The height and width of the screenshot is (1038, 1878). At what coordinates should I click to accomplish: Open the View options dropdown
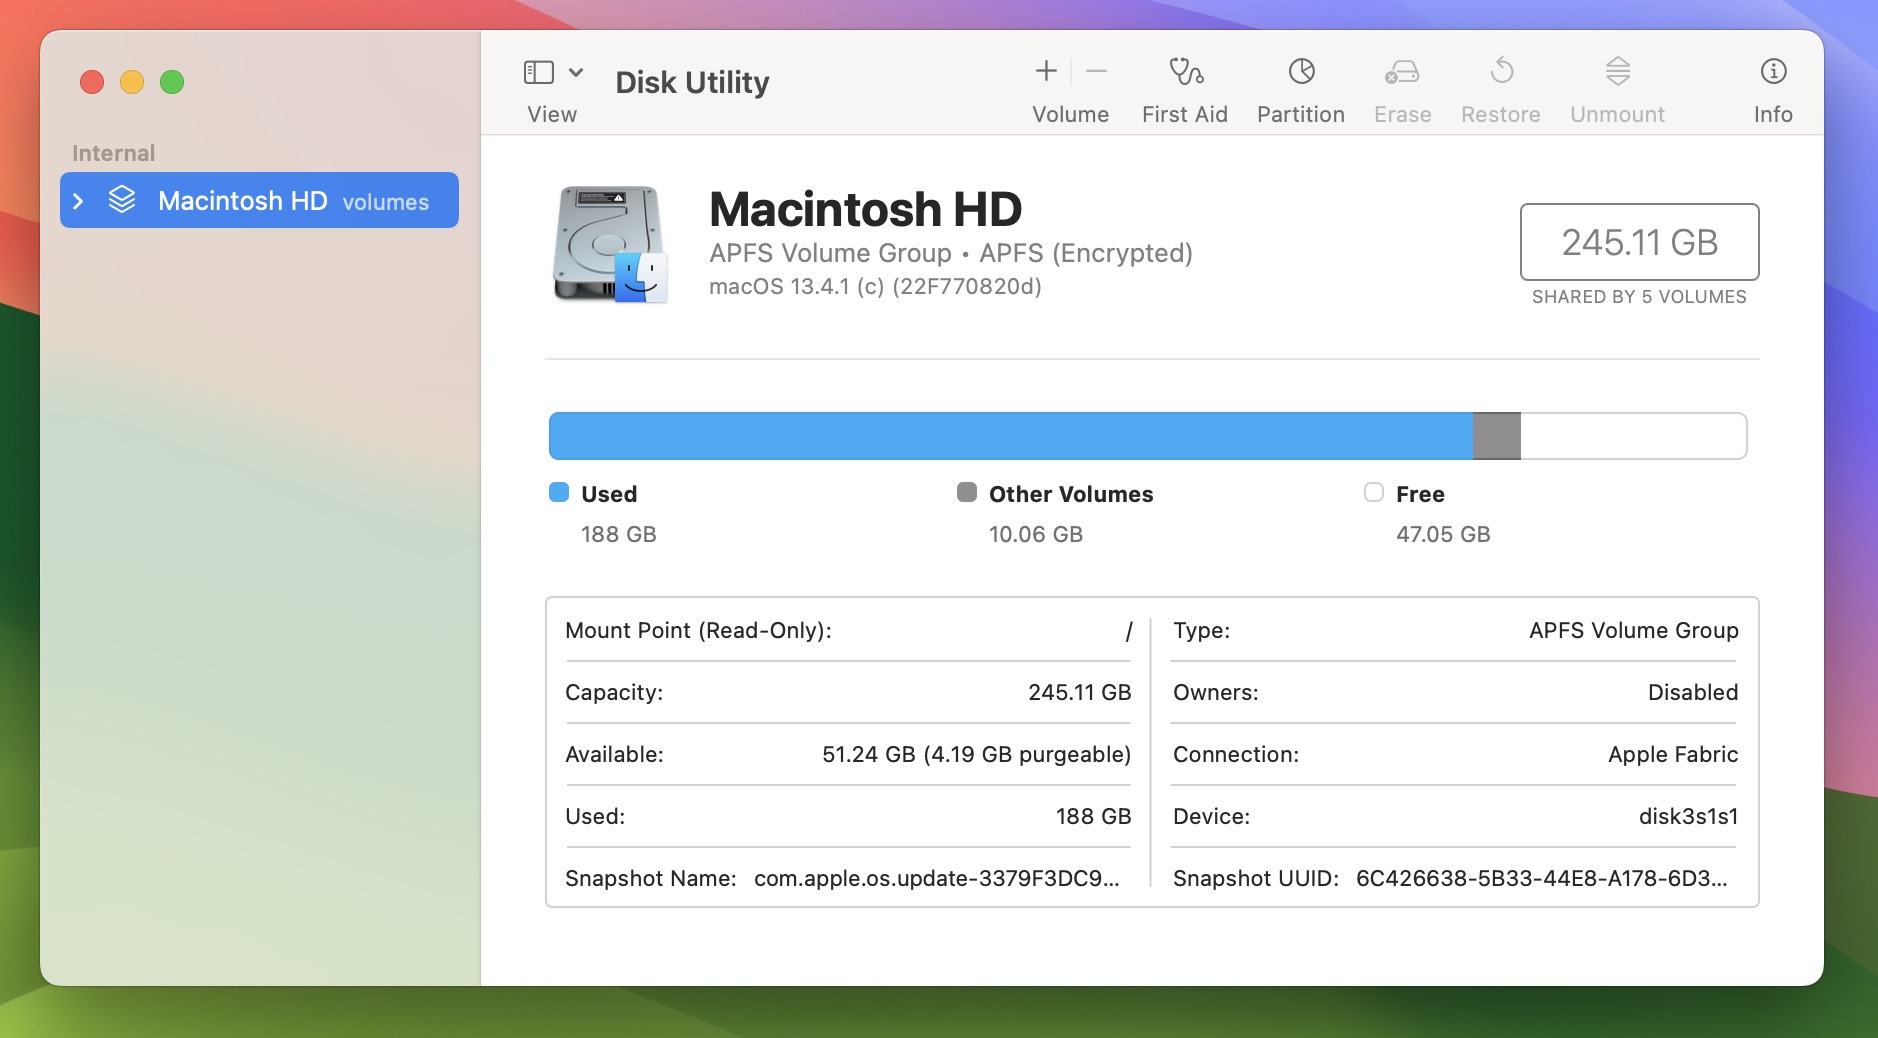coord(575,71)
